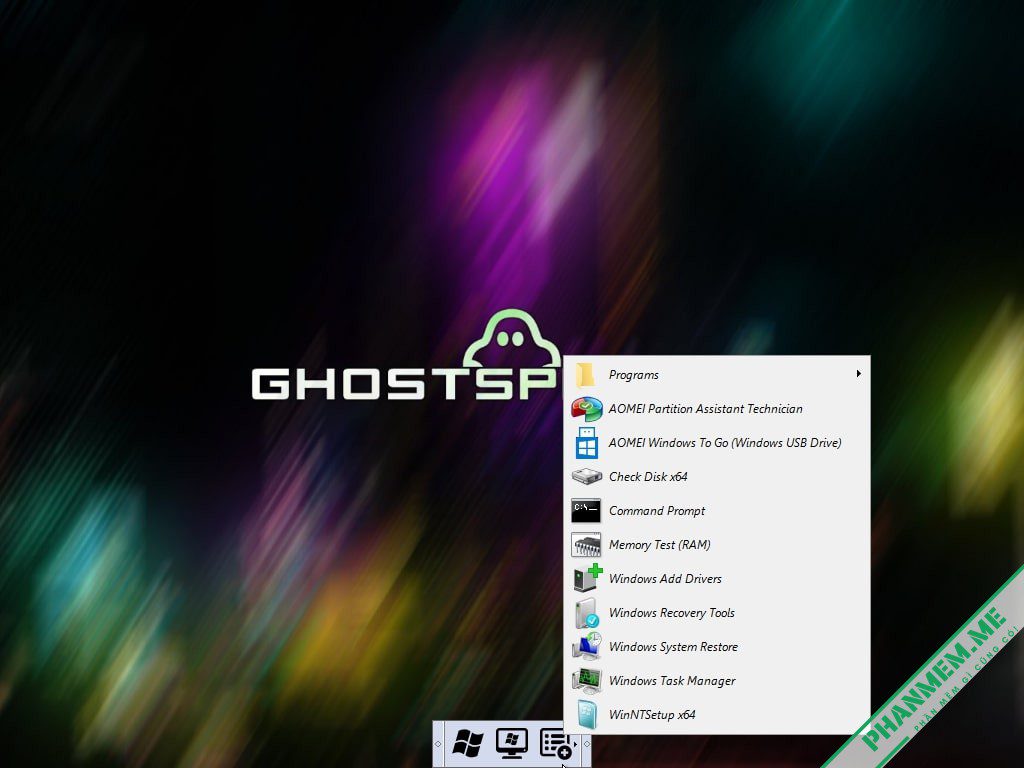The height and width of the screenshot is (768, 1024).
Task: Open Windows Add Drivers
Action: click(x=716, y=579)
